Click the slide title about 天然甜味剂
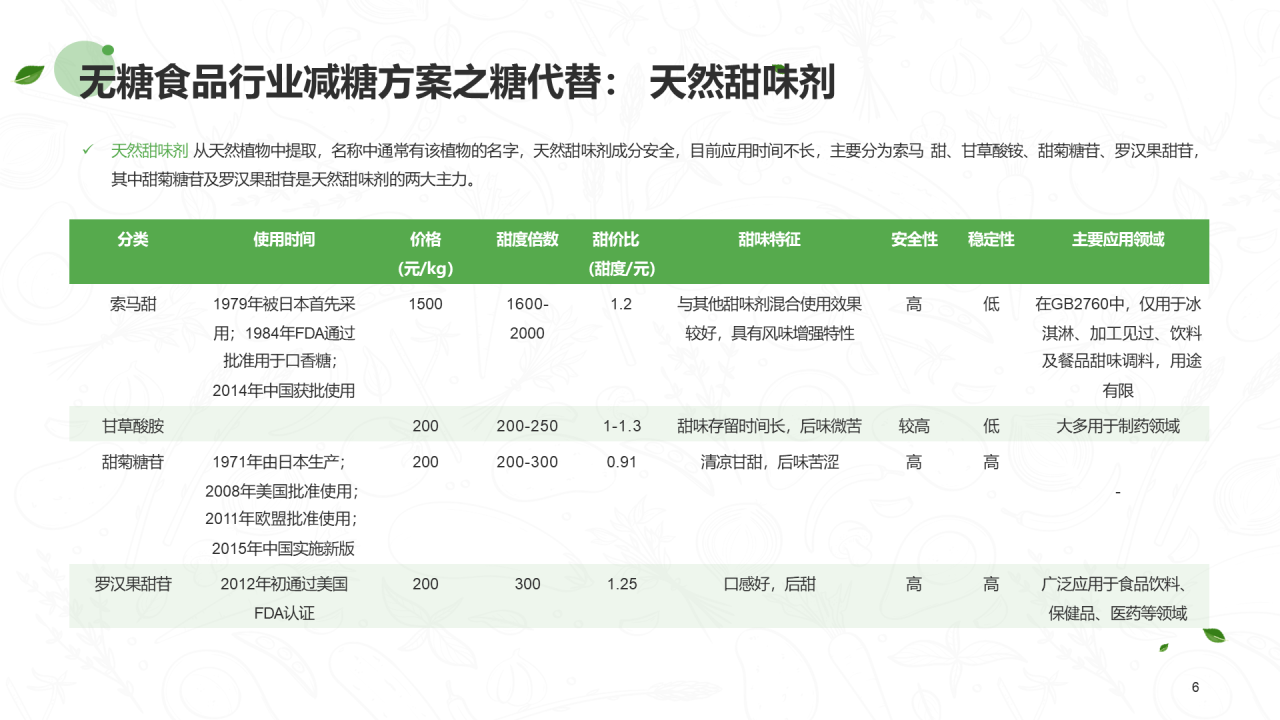1280x720 pixels. click(x=457, y=83)
